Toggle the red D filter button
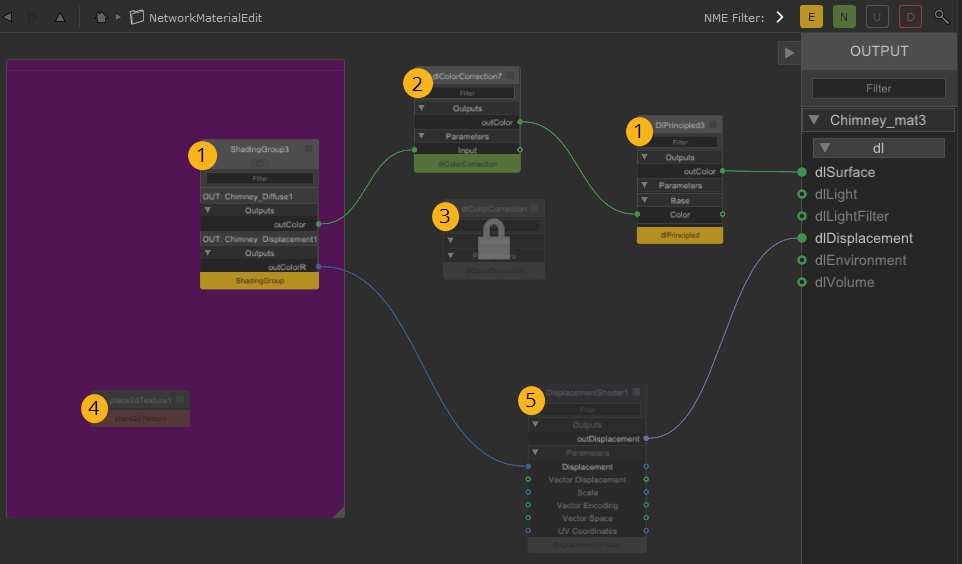Viewport: 962px width, 564px height. pos(910,17)
